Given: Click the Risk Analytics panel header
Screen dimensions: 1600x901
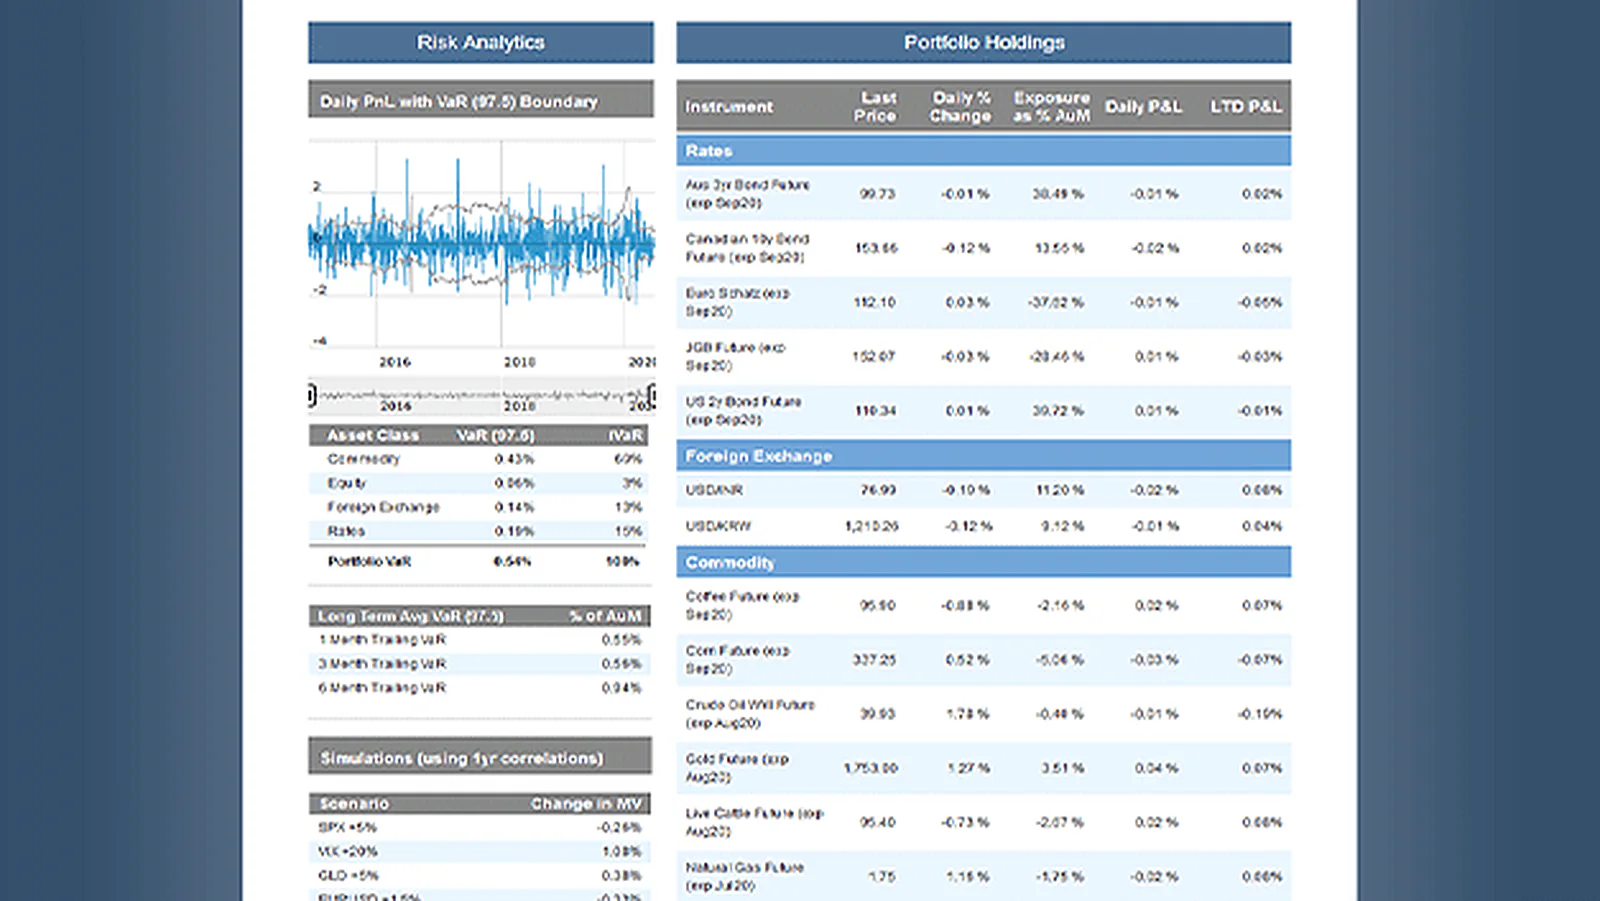Looking at the screenshot, I should pos(481,43).
